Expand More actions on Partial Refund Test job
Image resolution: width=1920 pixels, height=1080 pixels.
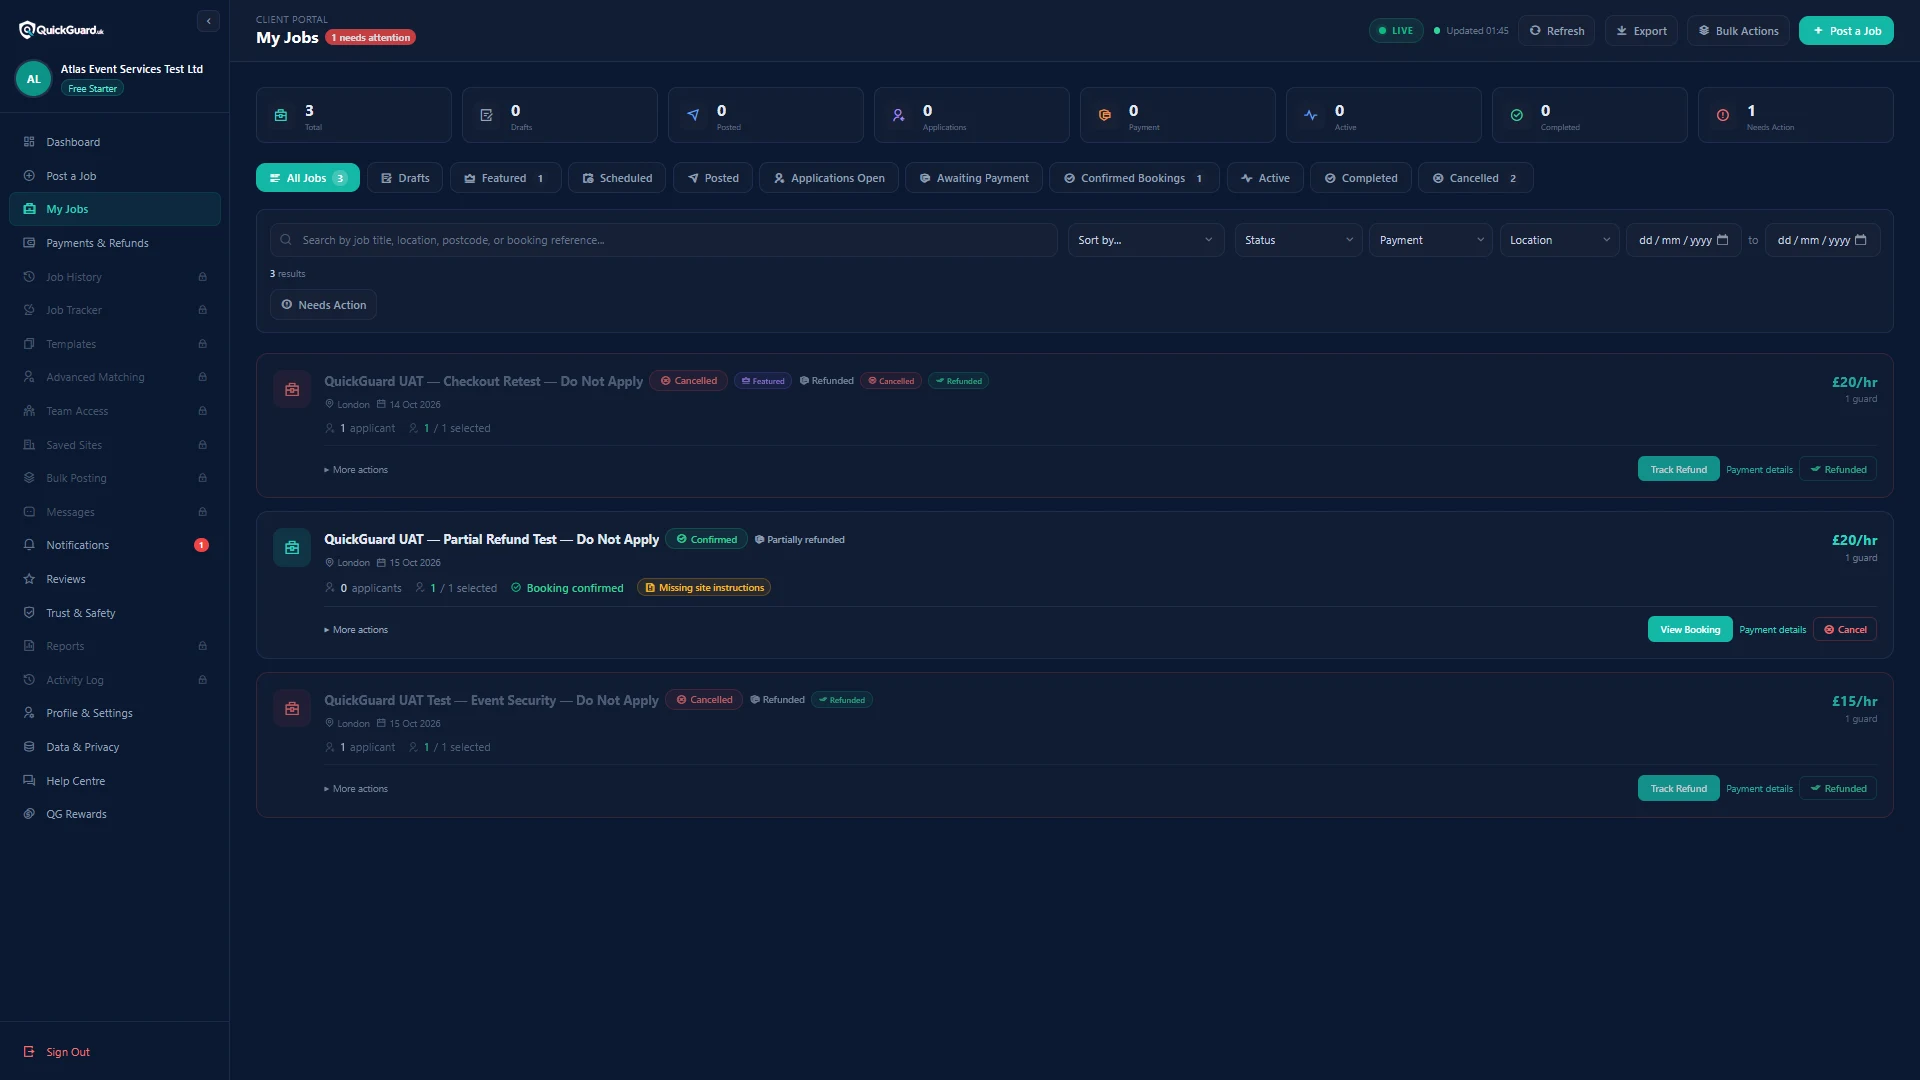(356, 630)
